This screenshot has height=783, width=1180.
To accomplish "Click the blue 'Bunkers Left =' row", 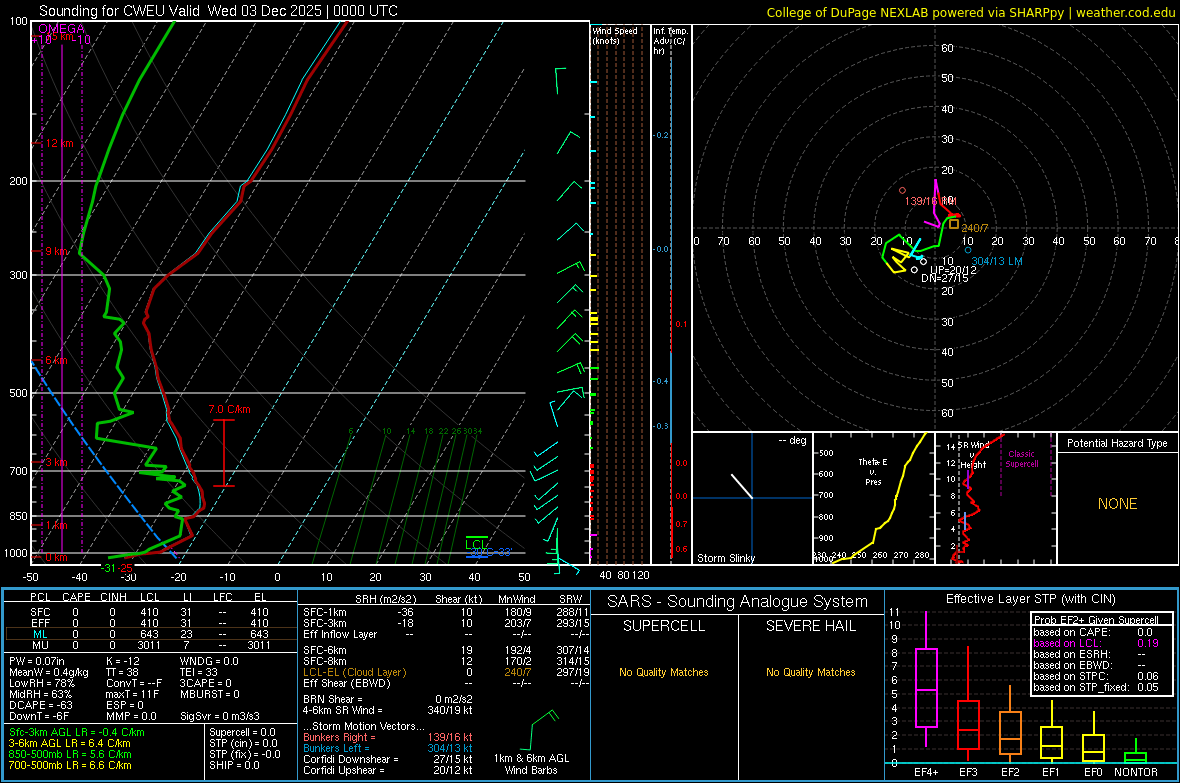I will pos(388,748).
